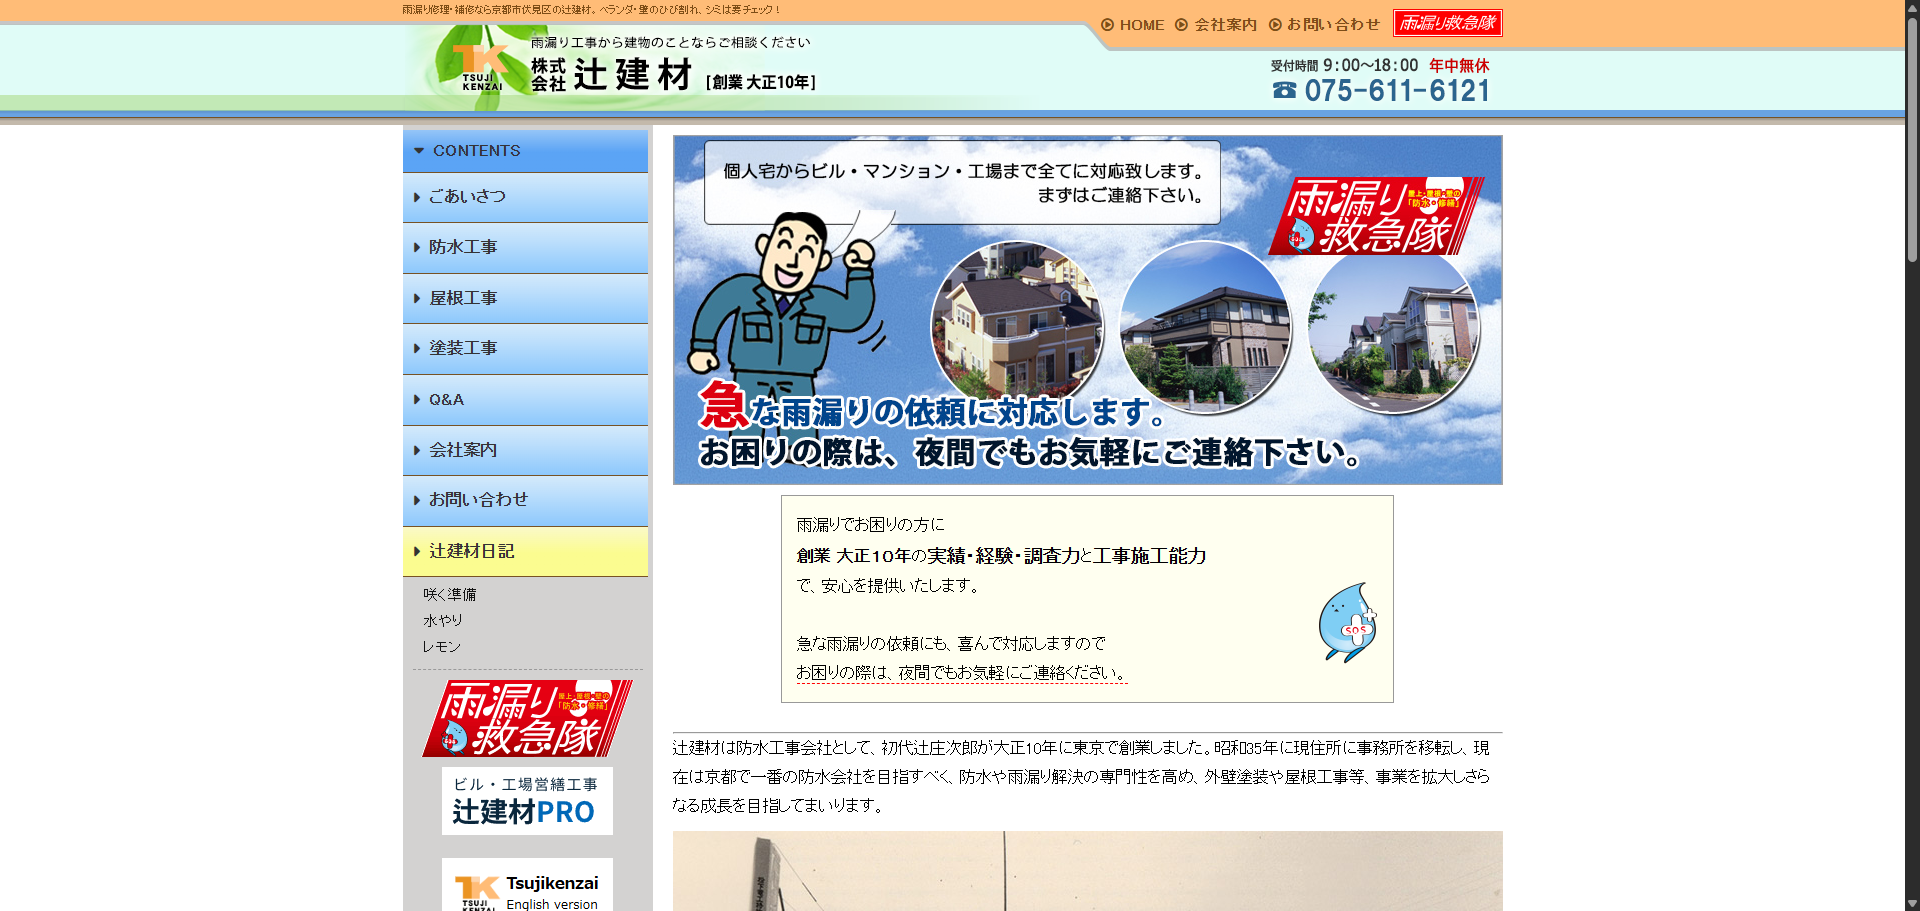Click the red 雨漏り救急隊 header badge
Screen dimensions: 1920x911
point(1447,23)
